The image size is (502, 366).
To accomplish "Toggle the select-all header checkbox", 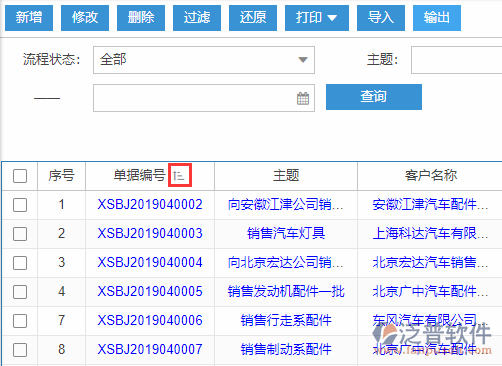I will (x=20, y=176).
